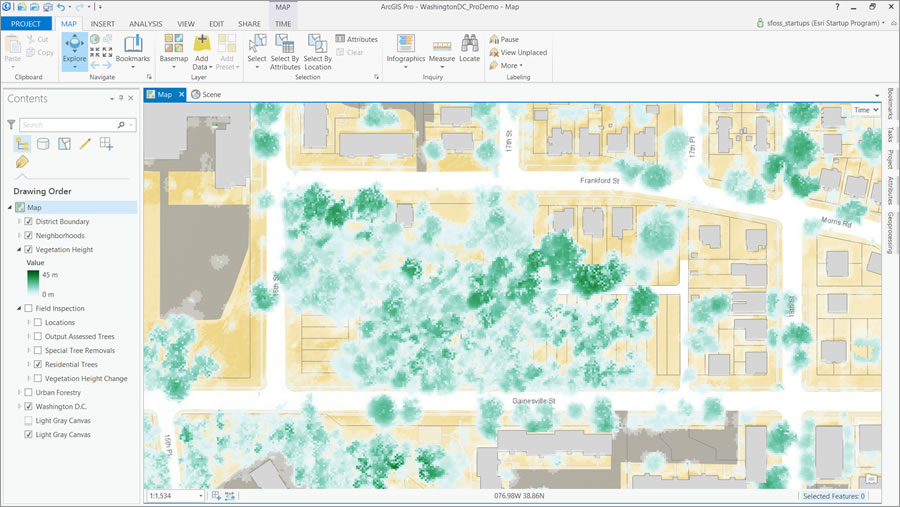This screenshot has height=507, width=900.
Task: Open the Infographics tool
Action: [x=406, y=51]
